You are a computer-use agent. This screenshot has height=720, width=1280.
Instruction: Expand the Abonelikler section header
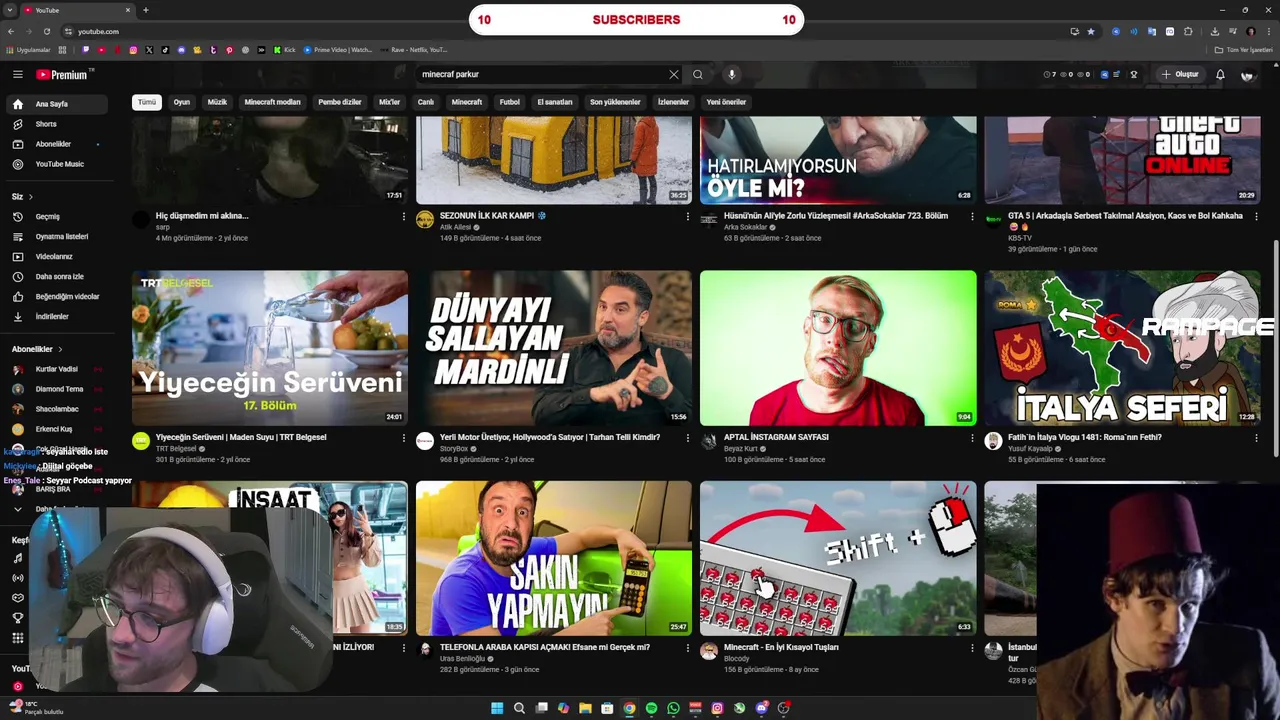[37, 349]
